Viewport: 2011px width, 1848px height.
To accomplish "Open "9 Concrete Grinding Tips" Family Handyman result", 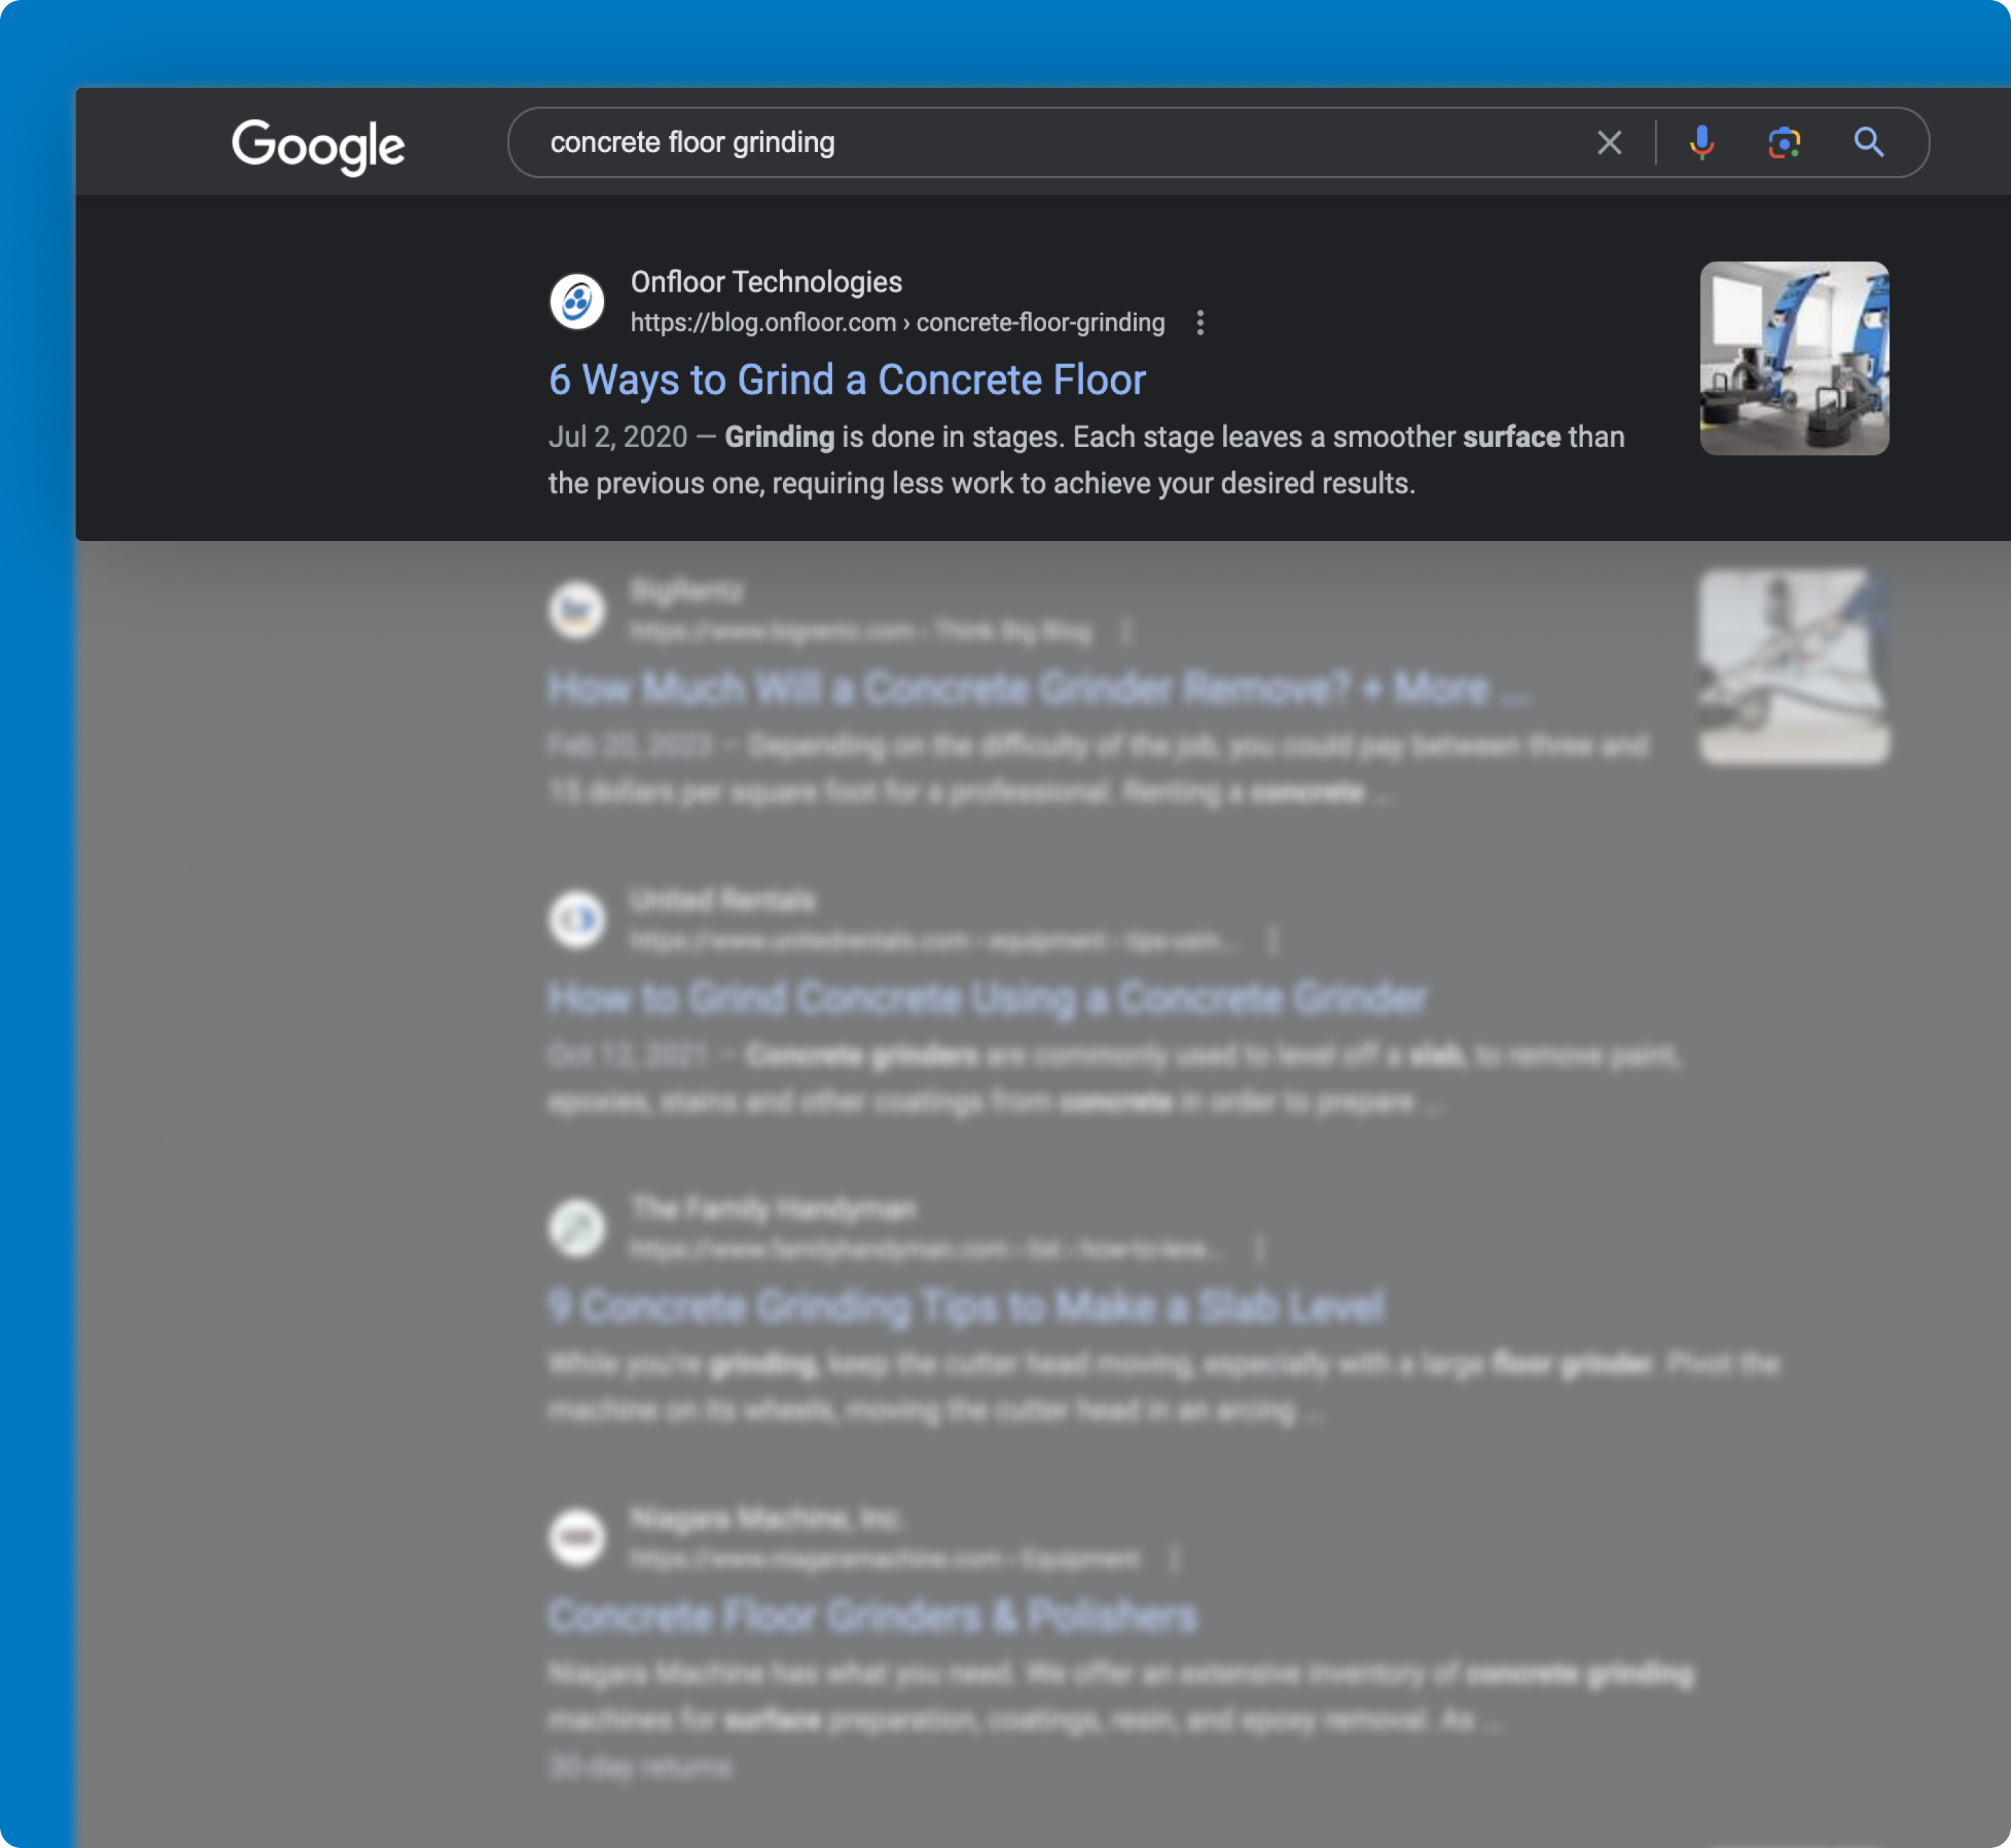I will 966,1306.
